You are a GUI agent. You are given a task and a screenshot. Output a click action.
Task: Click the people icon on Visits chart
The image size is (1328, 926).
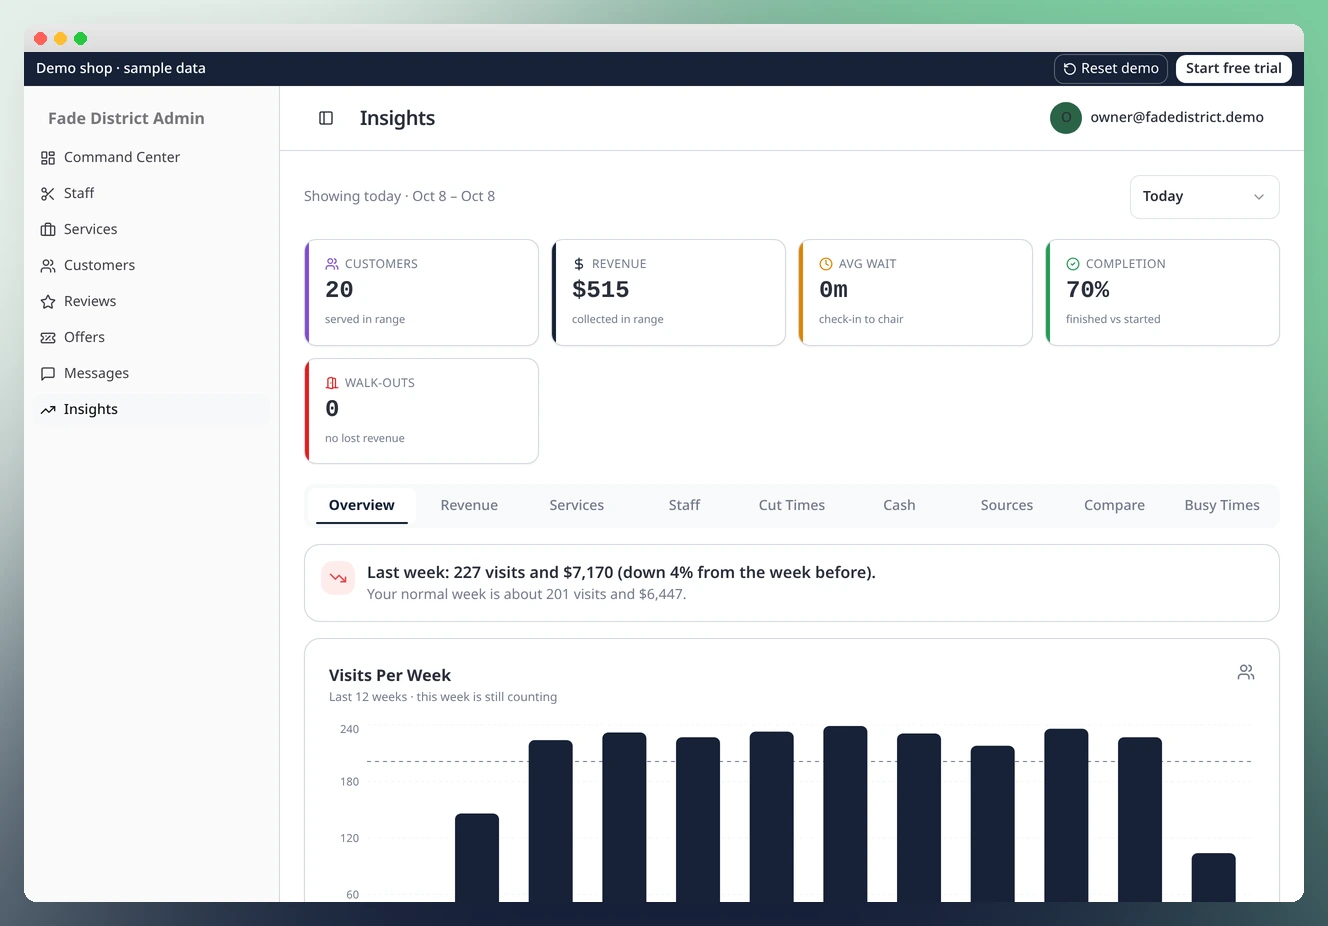[x=1246, y=672]
